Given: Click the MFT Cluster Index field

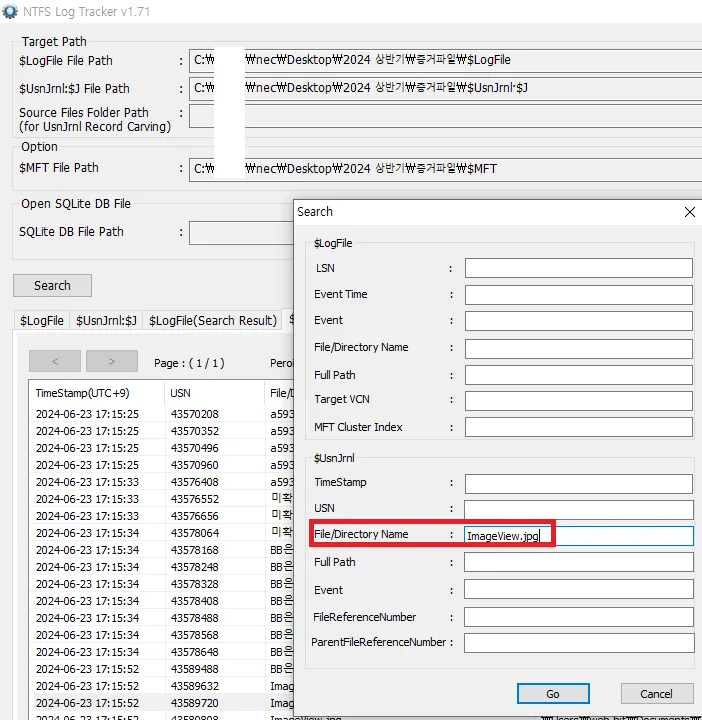Looking at the screenshot, I should (578, 427).
